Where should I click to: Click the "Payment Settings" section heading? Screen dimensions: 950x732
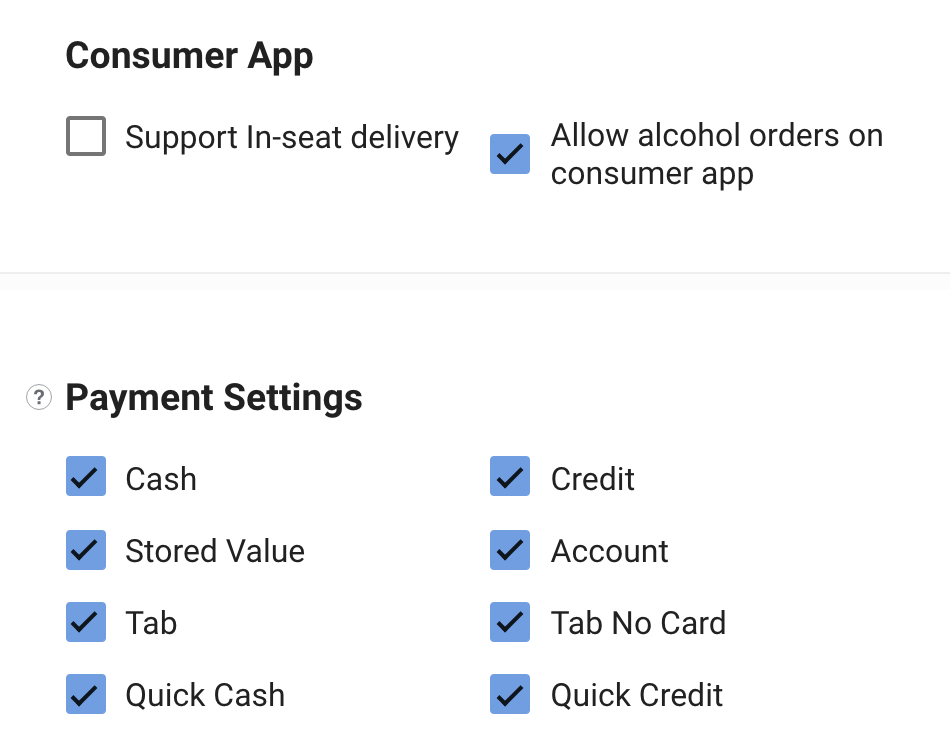click(214, 398)
